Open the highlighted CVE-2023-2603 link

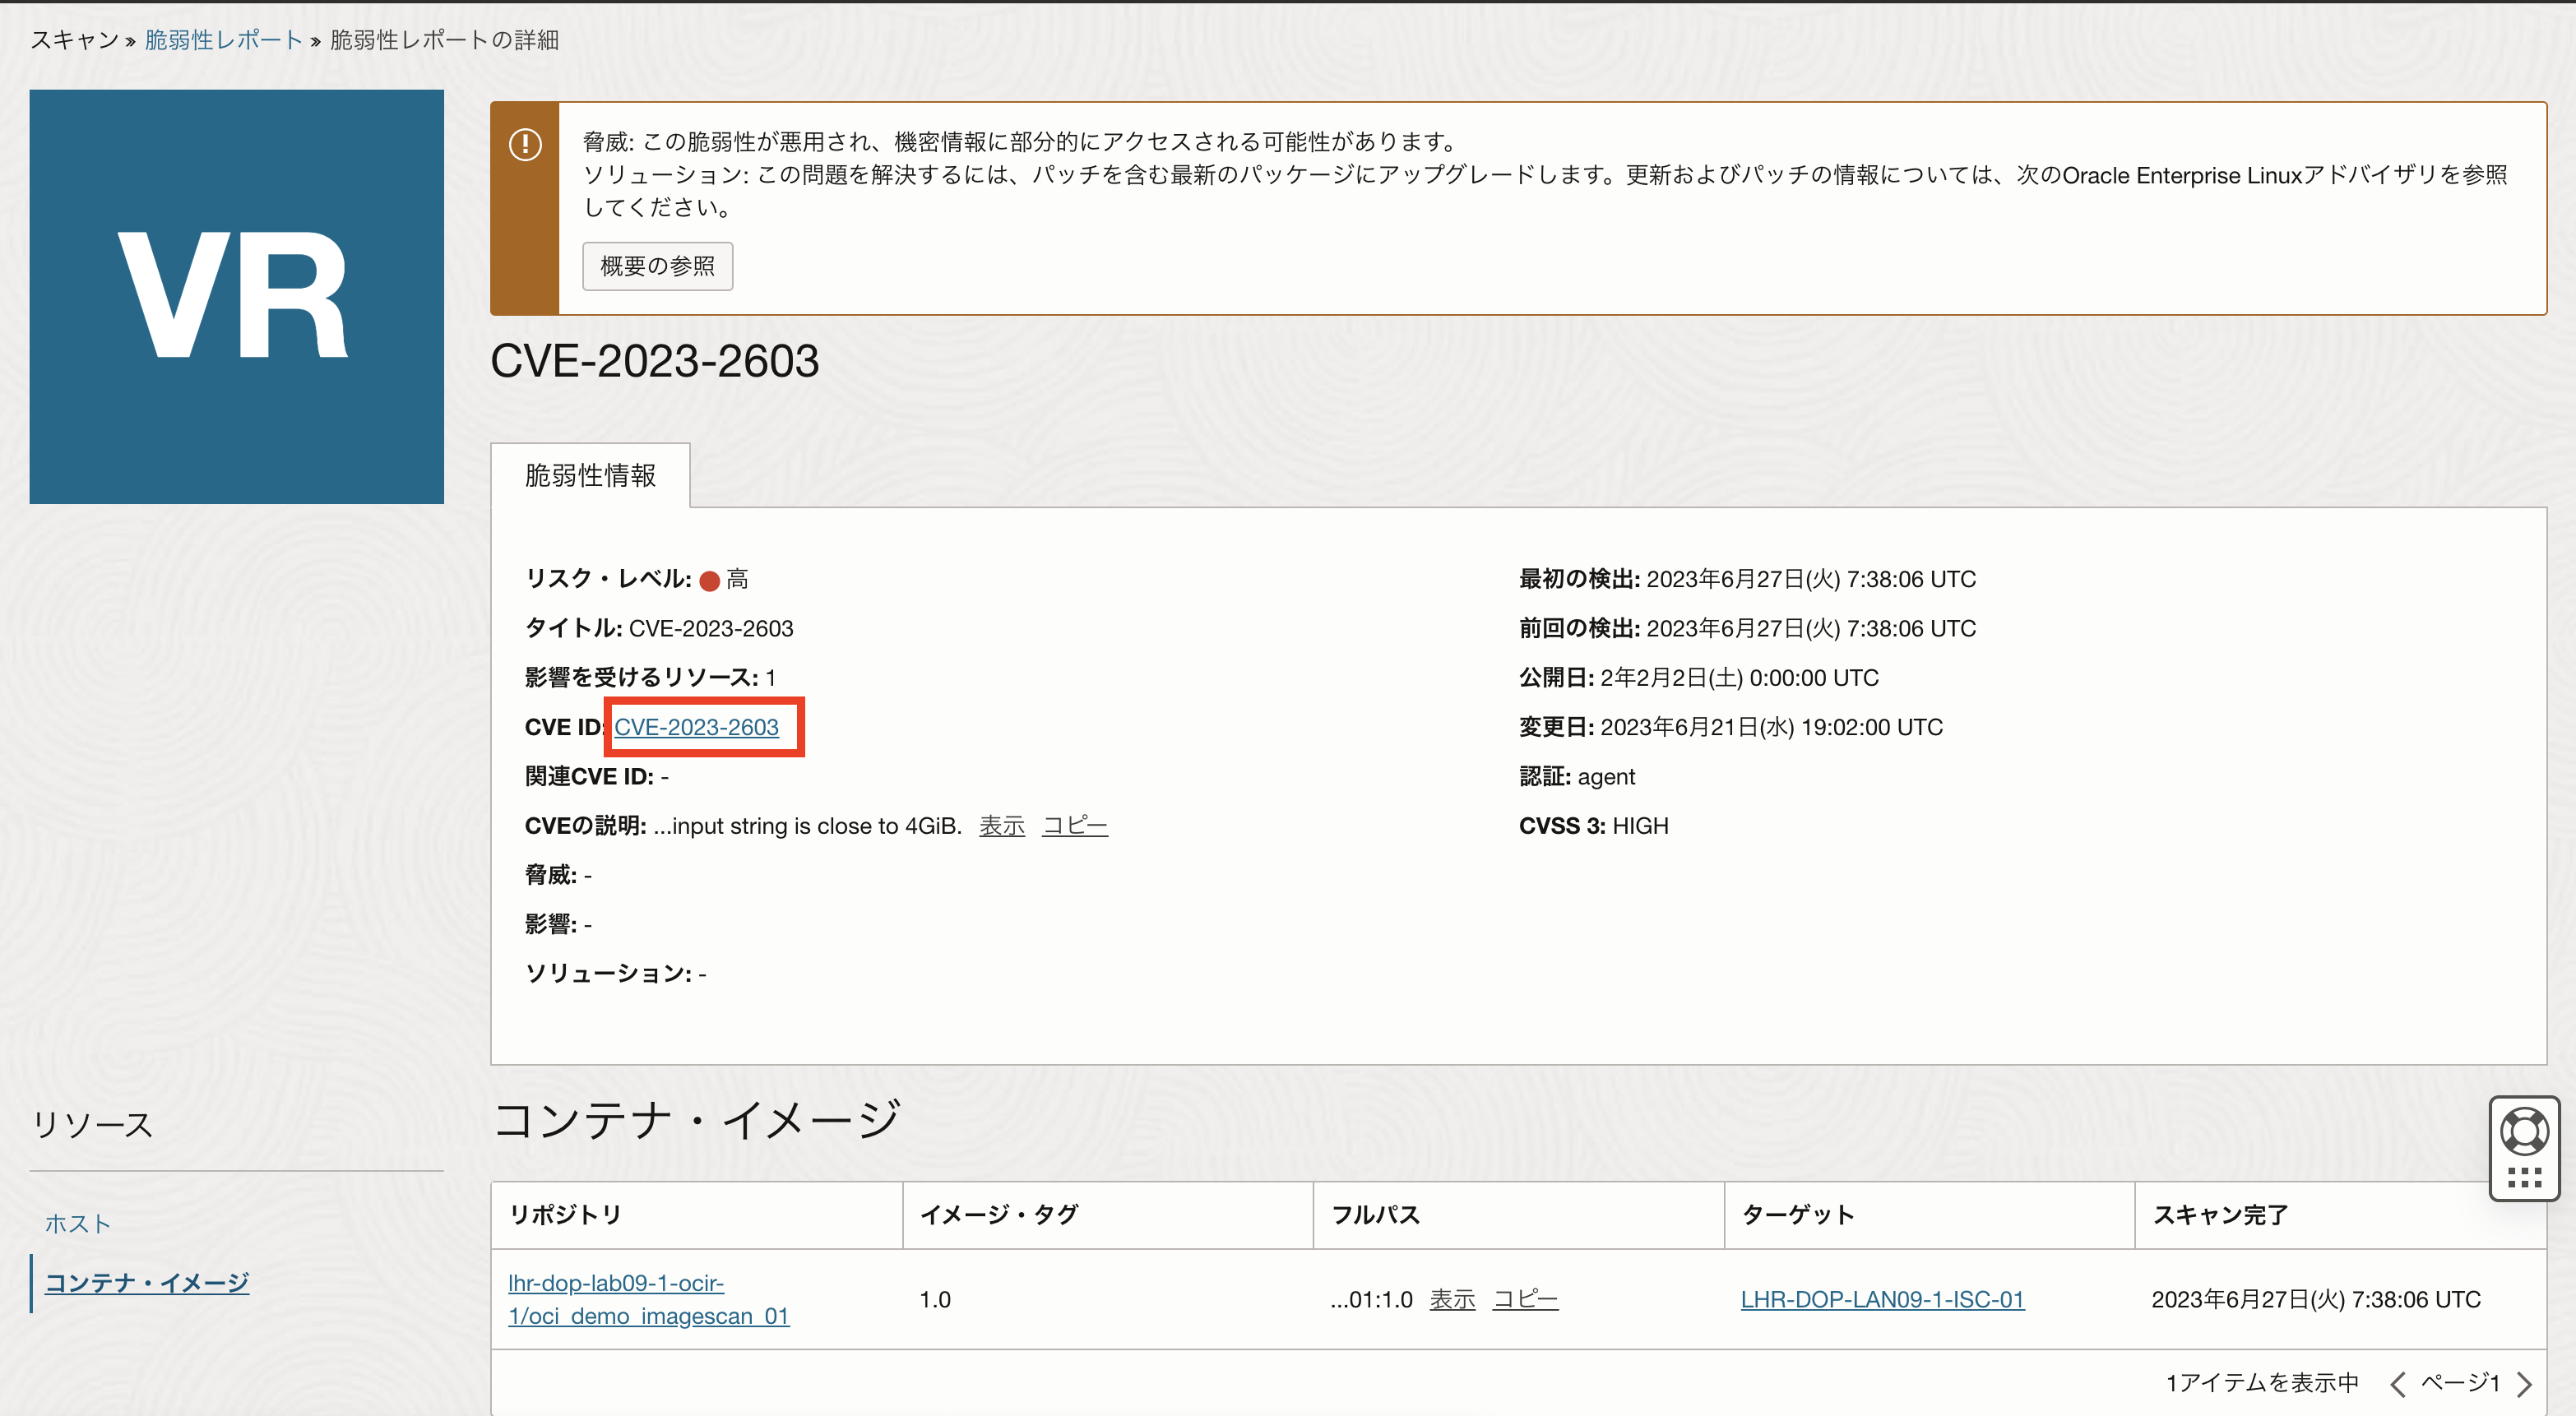pos(697,727)
